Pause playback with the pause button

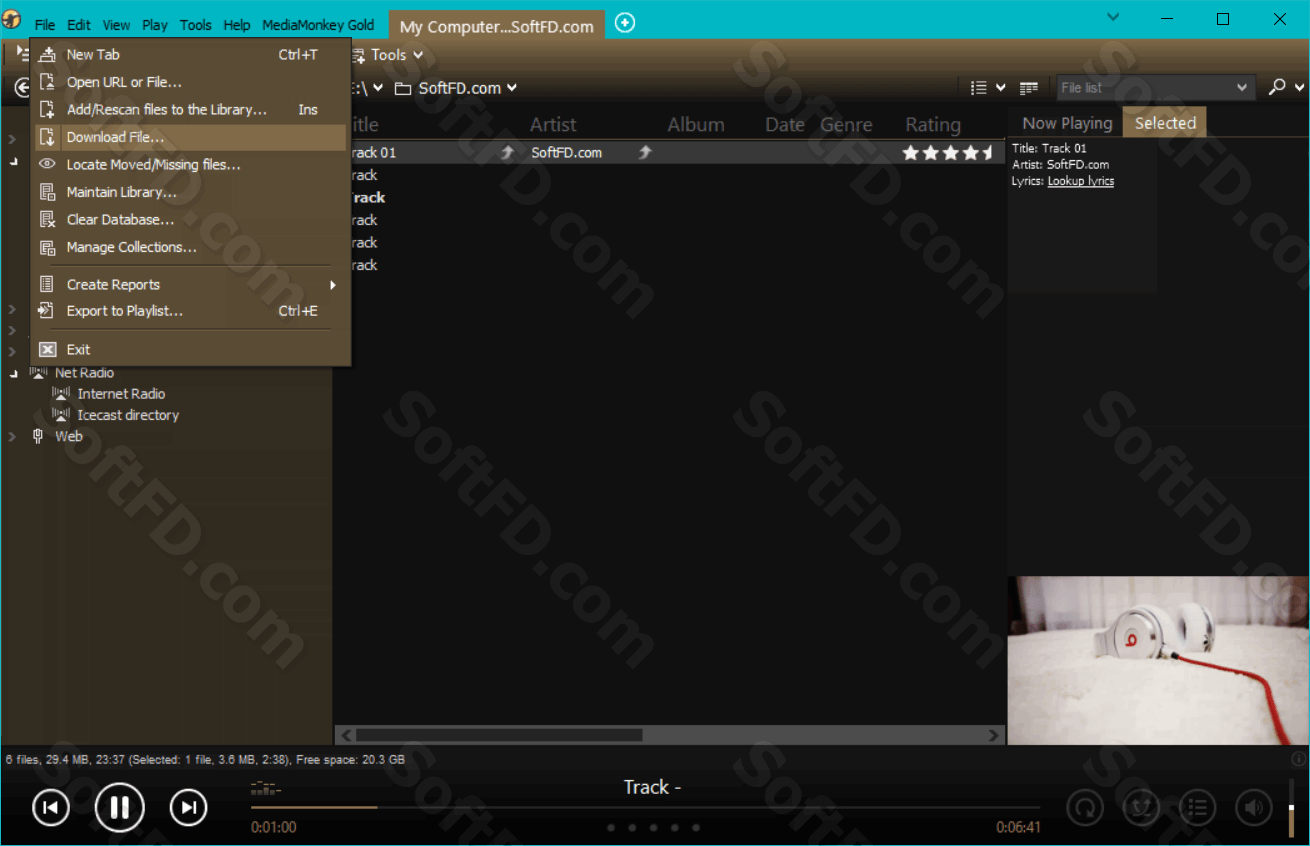pyautogui.click(x=120, y=807)
